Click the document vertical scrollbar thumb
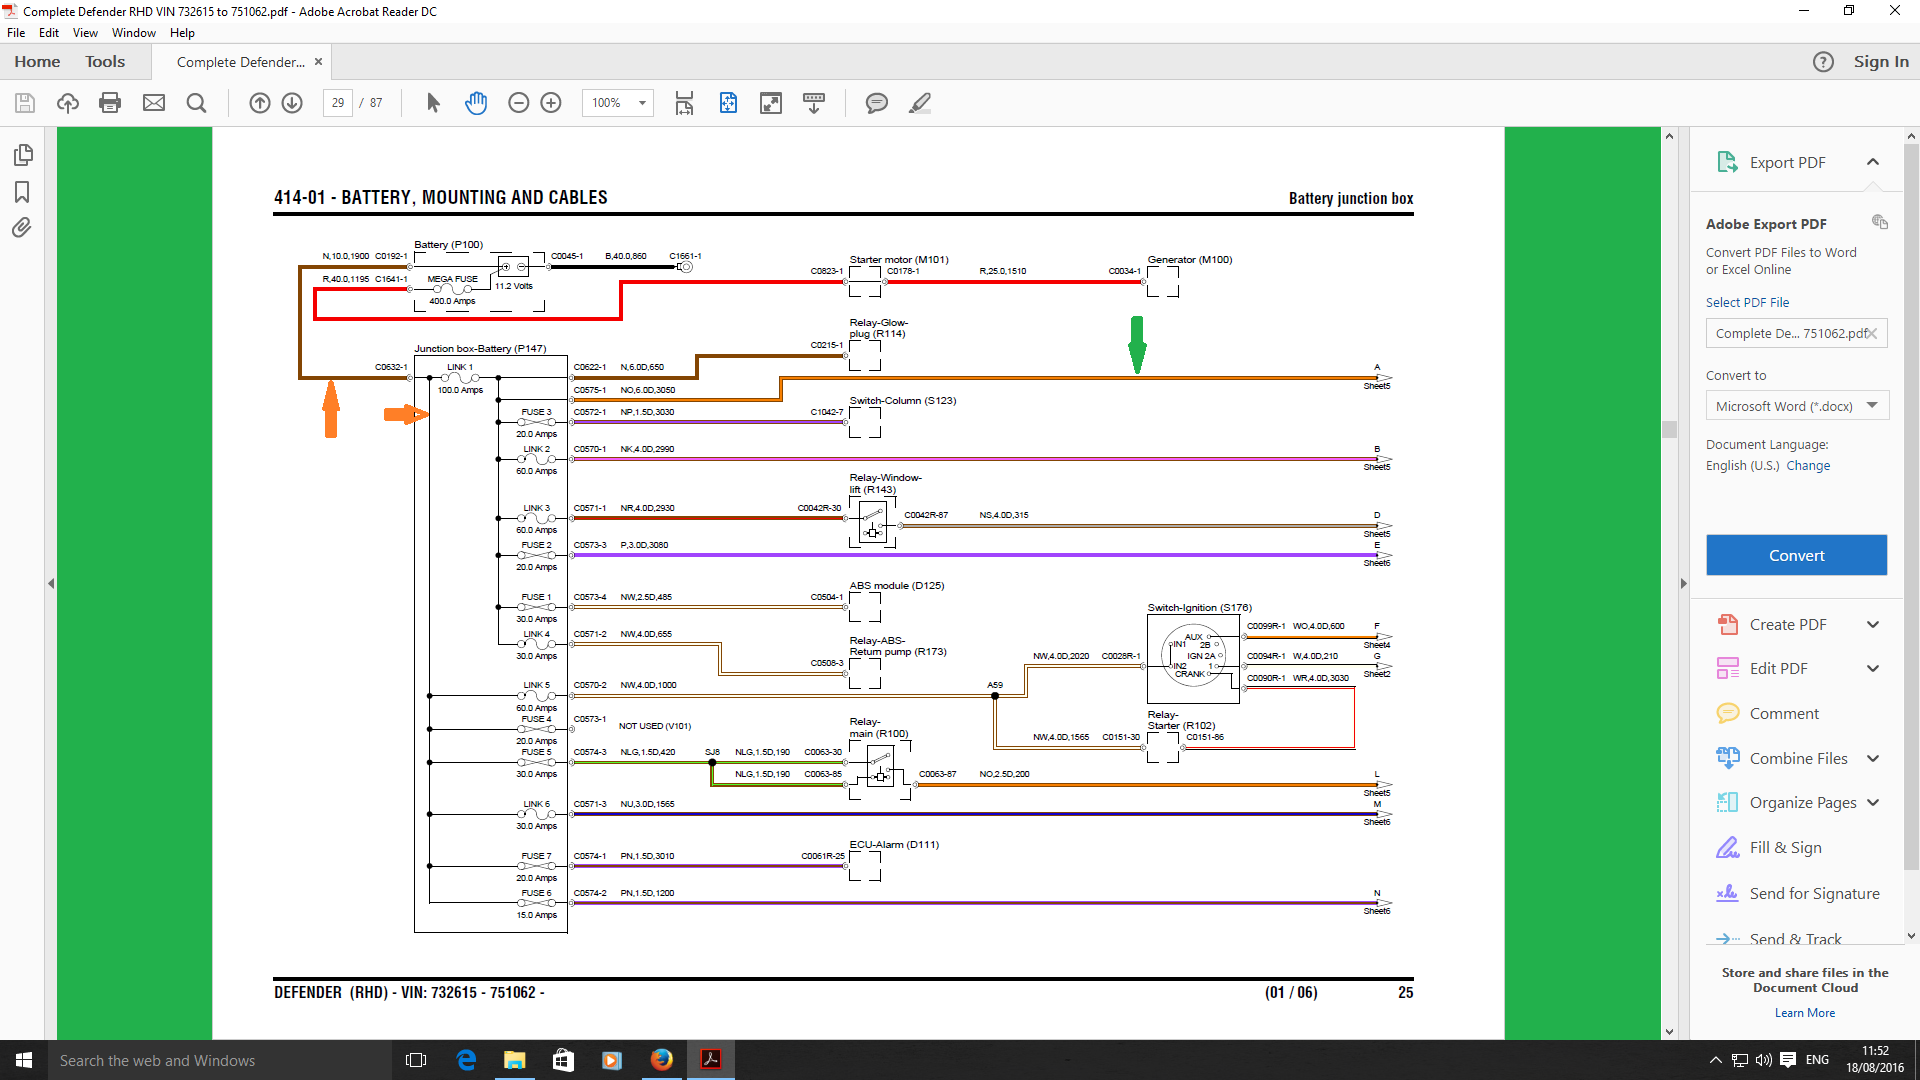 (1669, 429)
